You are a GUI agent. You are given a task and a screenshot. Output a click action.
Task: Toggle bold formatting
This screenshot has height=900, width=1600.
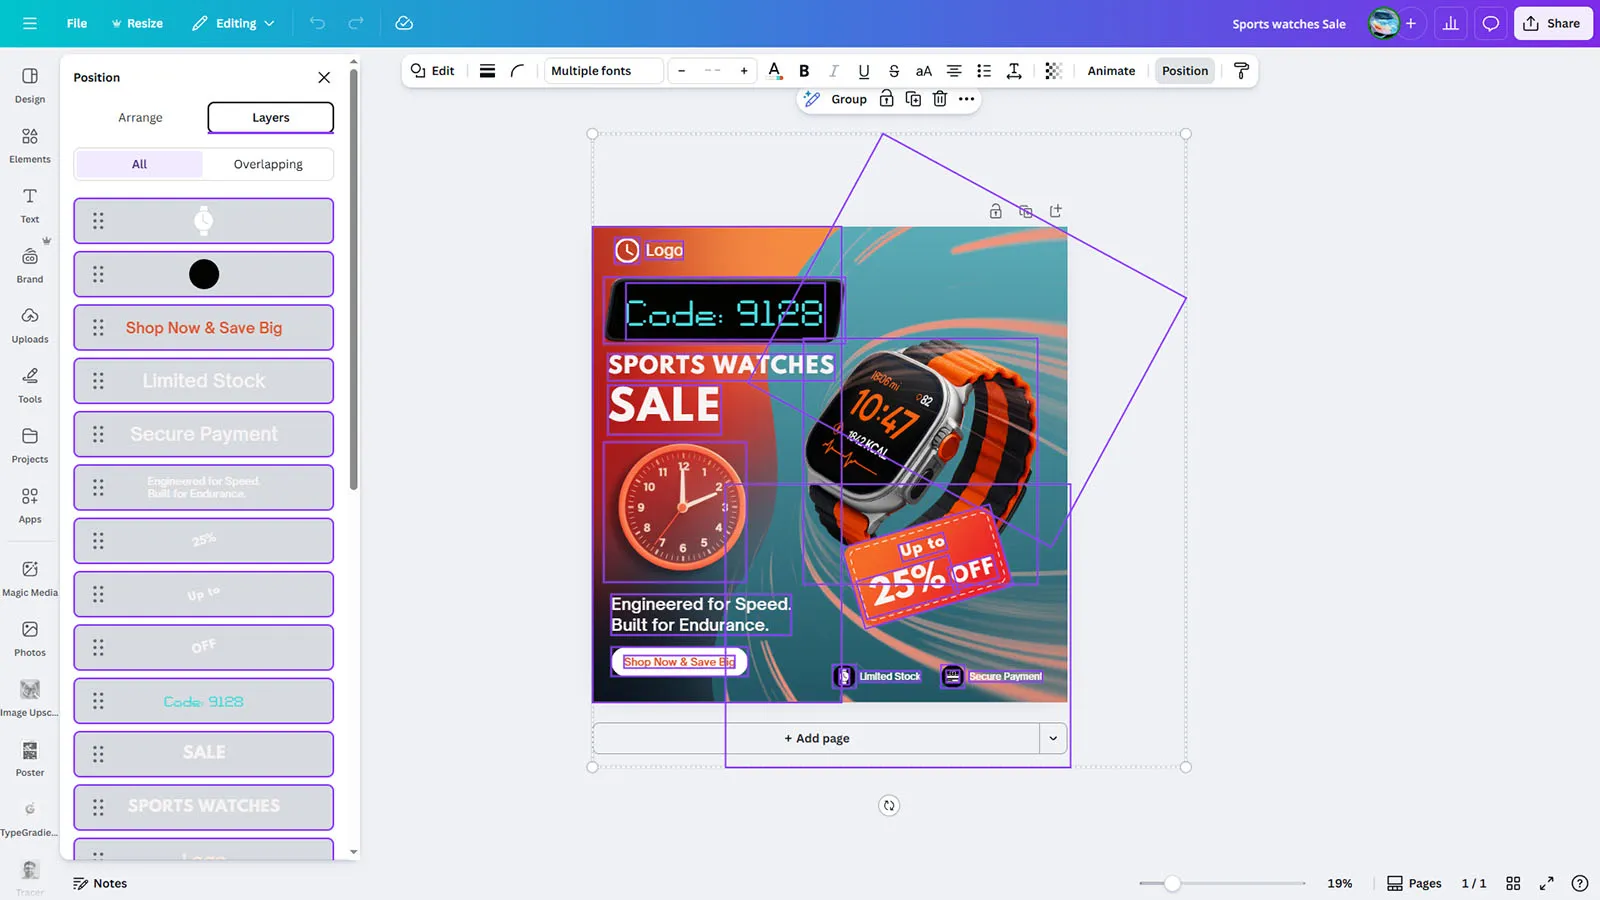click(804, 71)
